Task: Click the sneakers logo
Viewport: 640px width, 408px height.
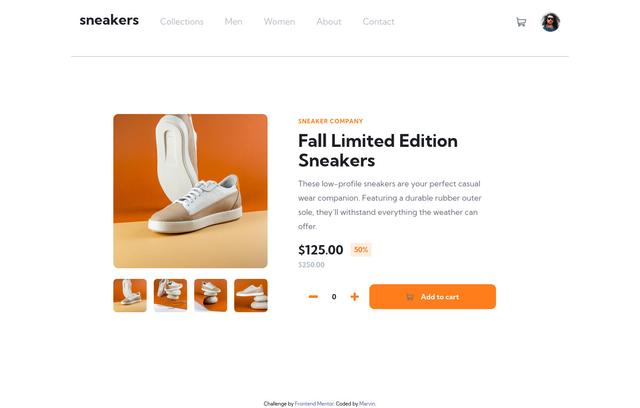Action: [x=109, y=20]
